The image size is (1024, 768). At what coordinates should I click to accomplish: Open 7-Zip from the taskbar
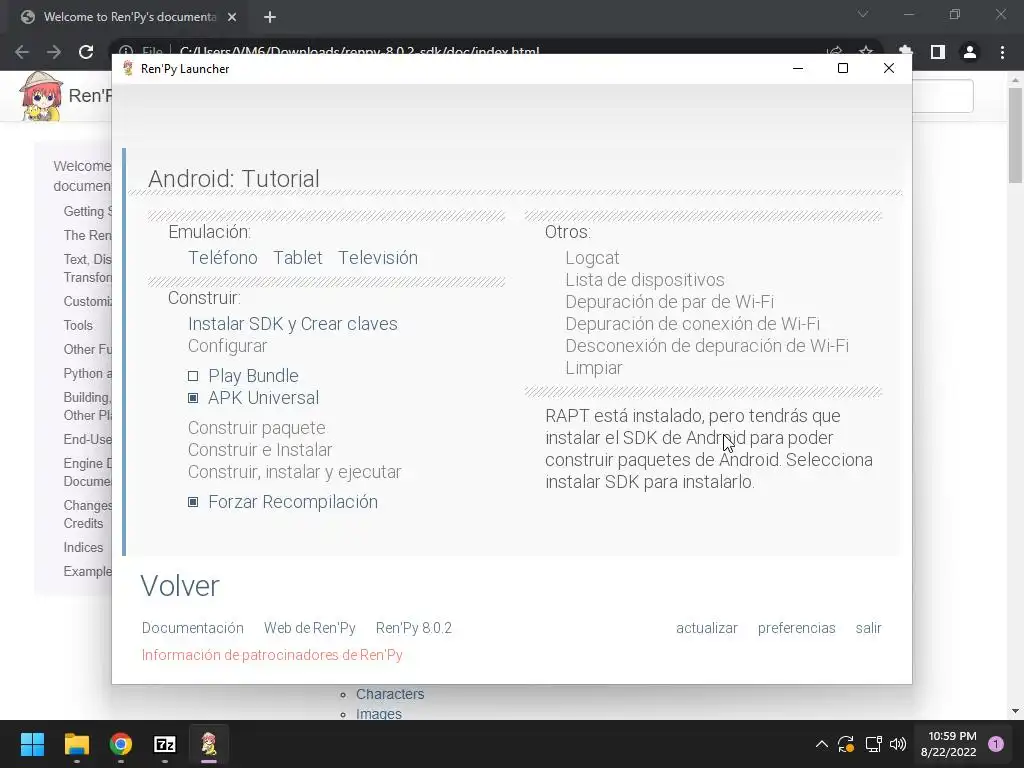(165, 744)
